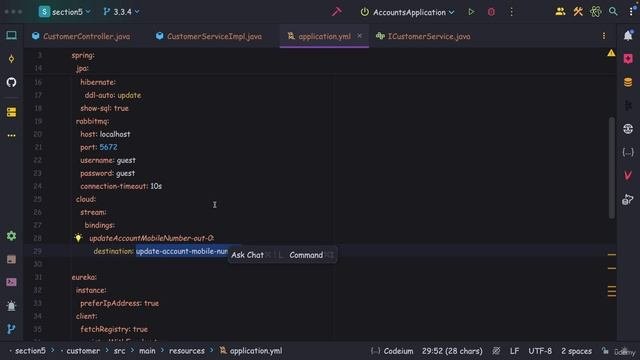Open Codeium status bar widget
Image resolution: width=640 pixels, height=360 pixels.
tap(392, 351)
